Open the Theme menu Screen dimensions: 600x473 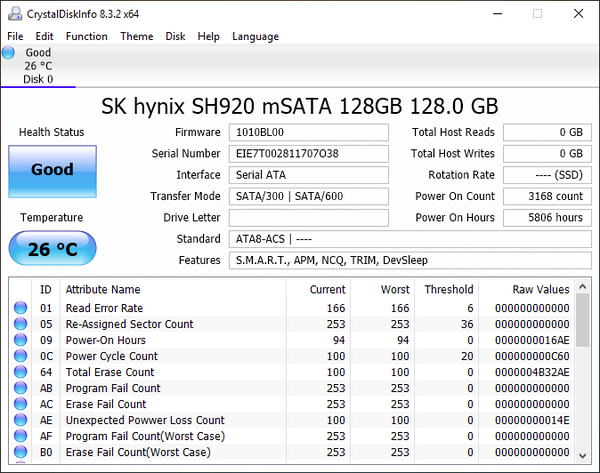137,36
